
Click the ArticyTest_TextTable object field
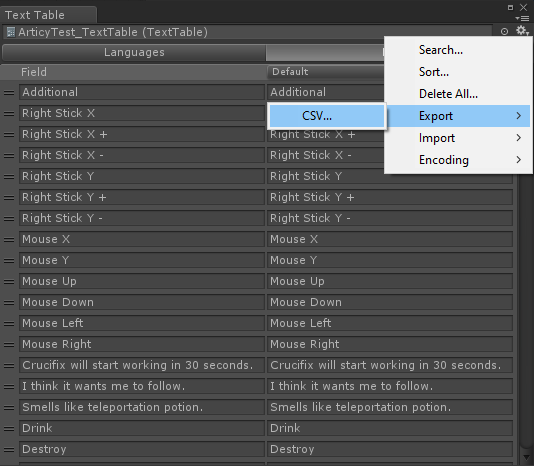pos(248,32)
